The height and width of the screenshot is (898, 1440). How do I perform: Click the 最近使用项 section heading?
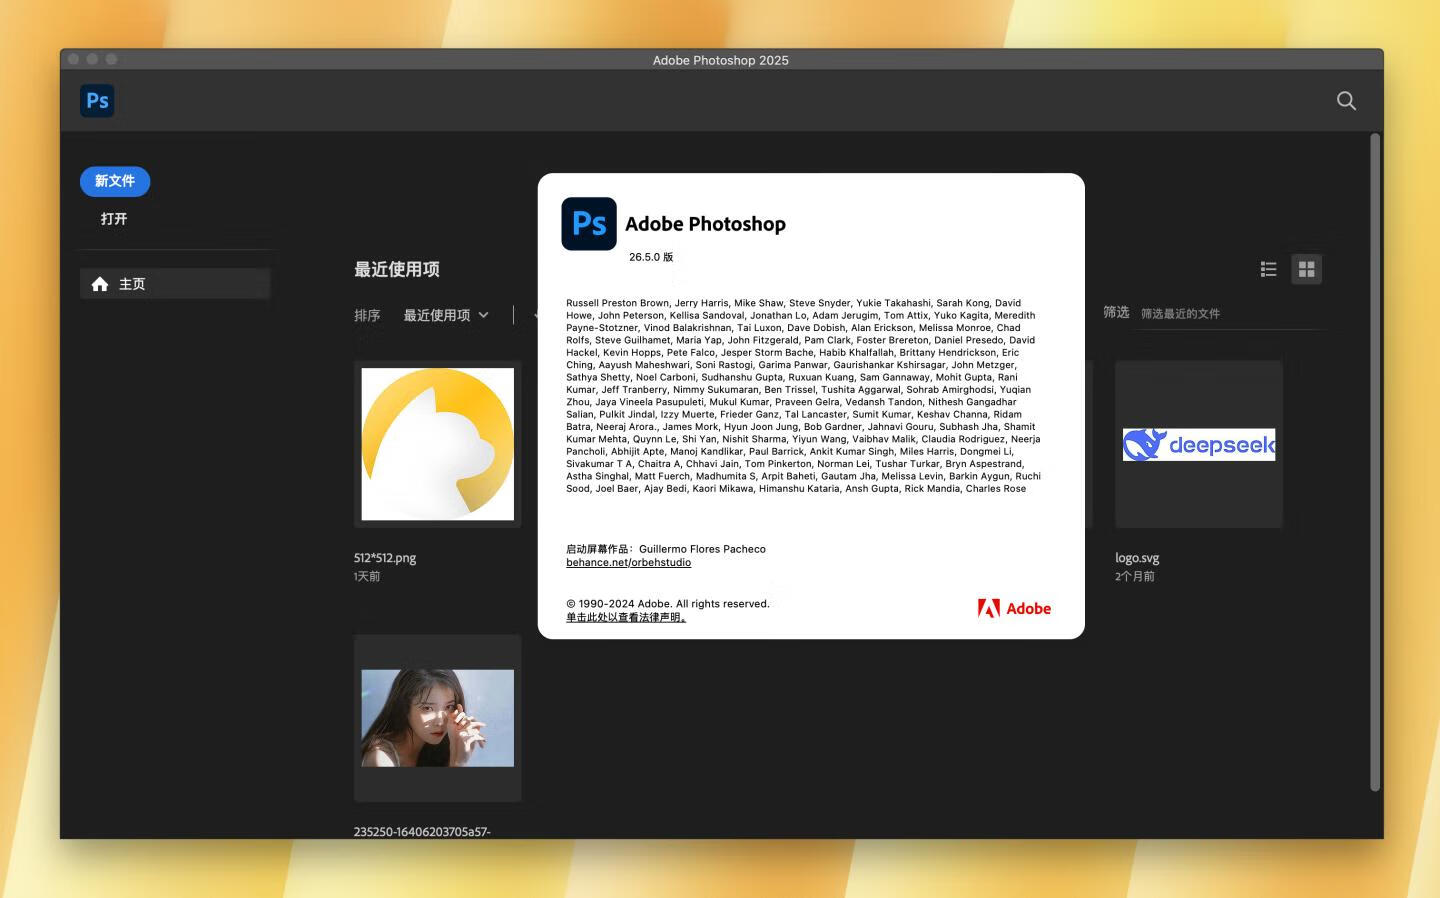pos(397,269)
